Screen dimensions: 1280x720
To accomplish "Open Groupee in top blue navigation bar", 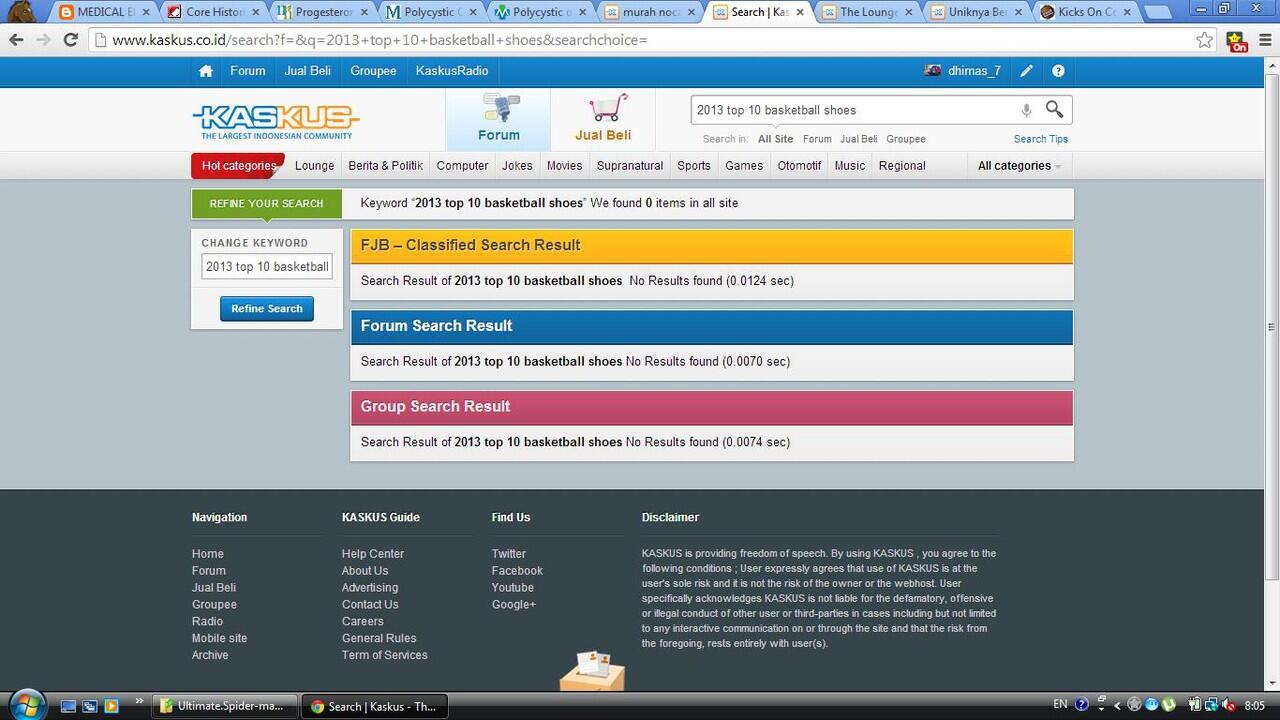I will tap(373, 71).
